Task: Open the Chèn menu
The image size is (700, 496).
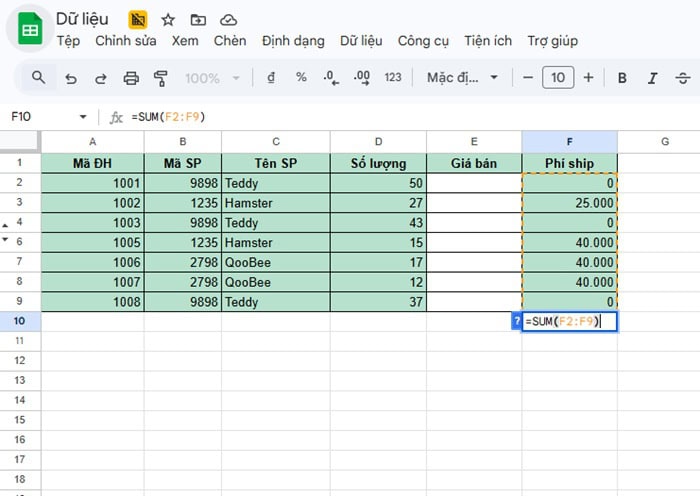Action: click(229, 41)
